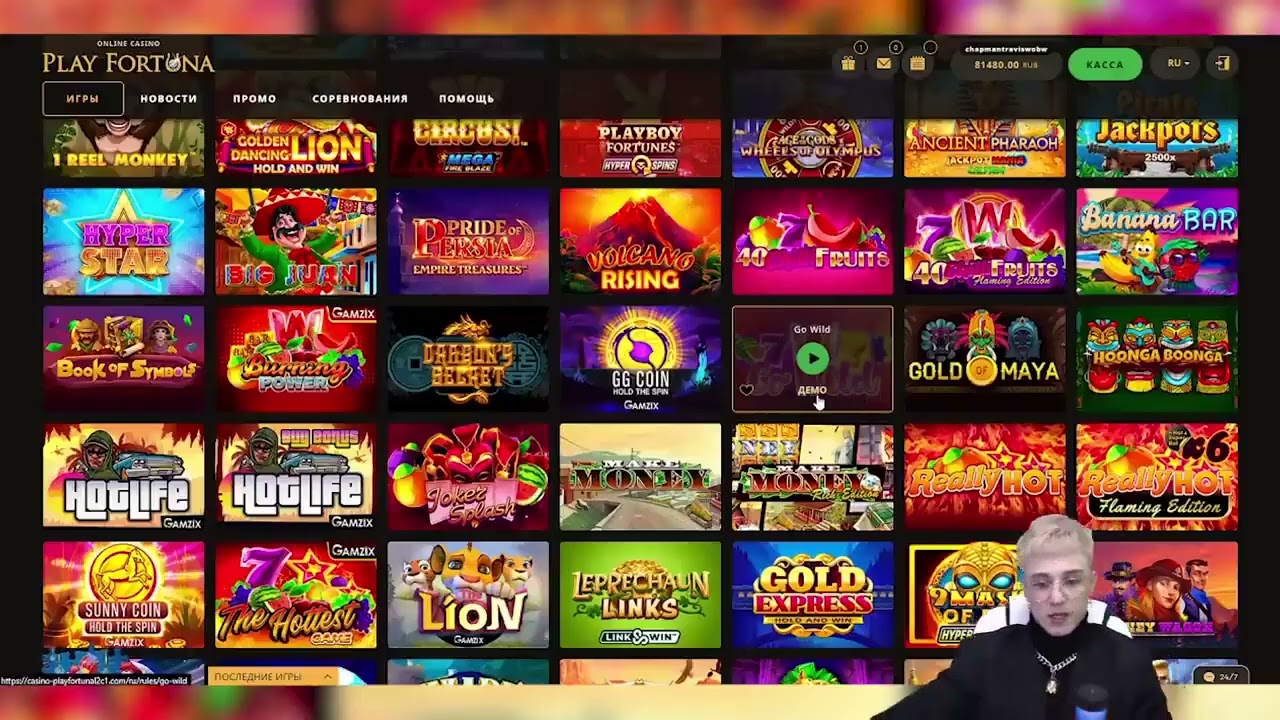Select the Игры tab
The image size is (1280, 720).
(x=83, y=98)
